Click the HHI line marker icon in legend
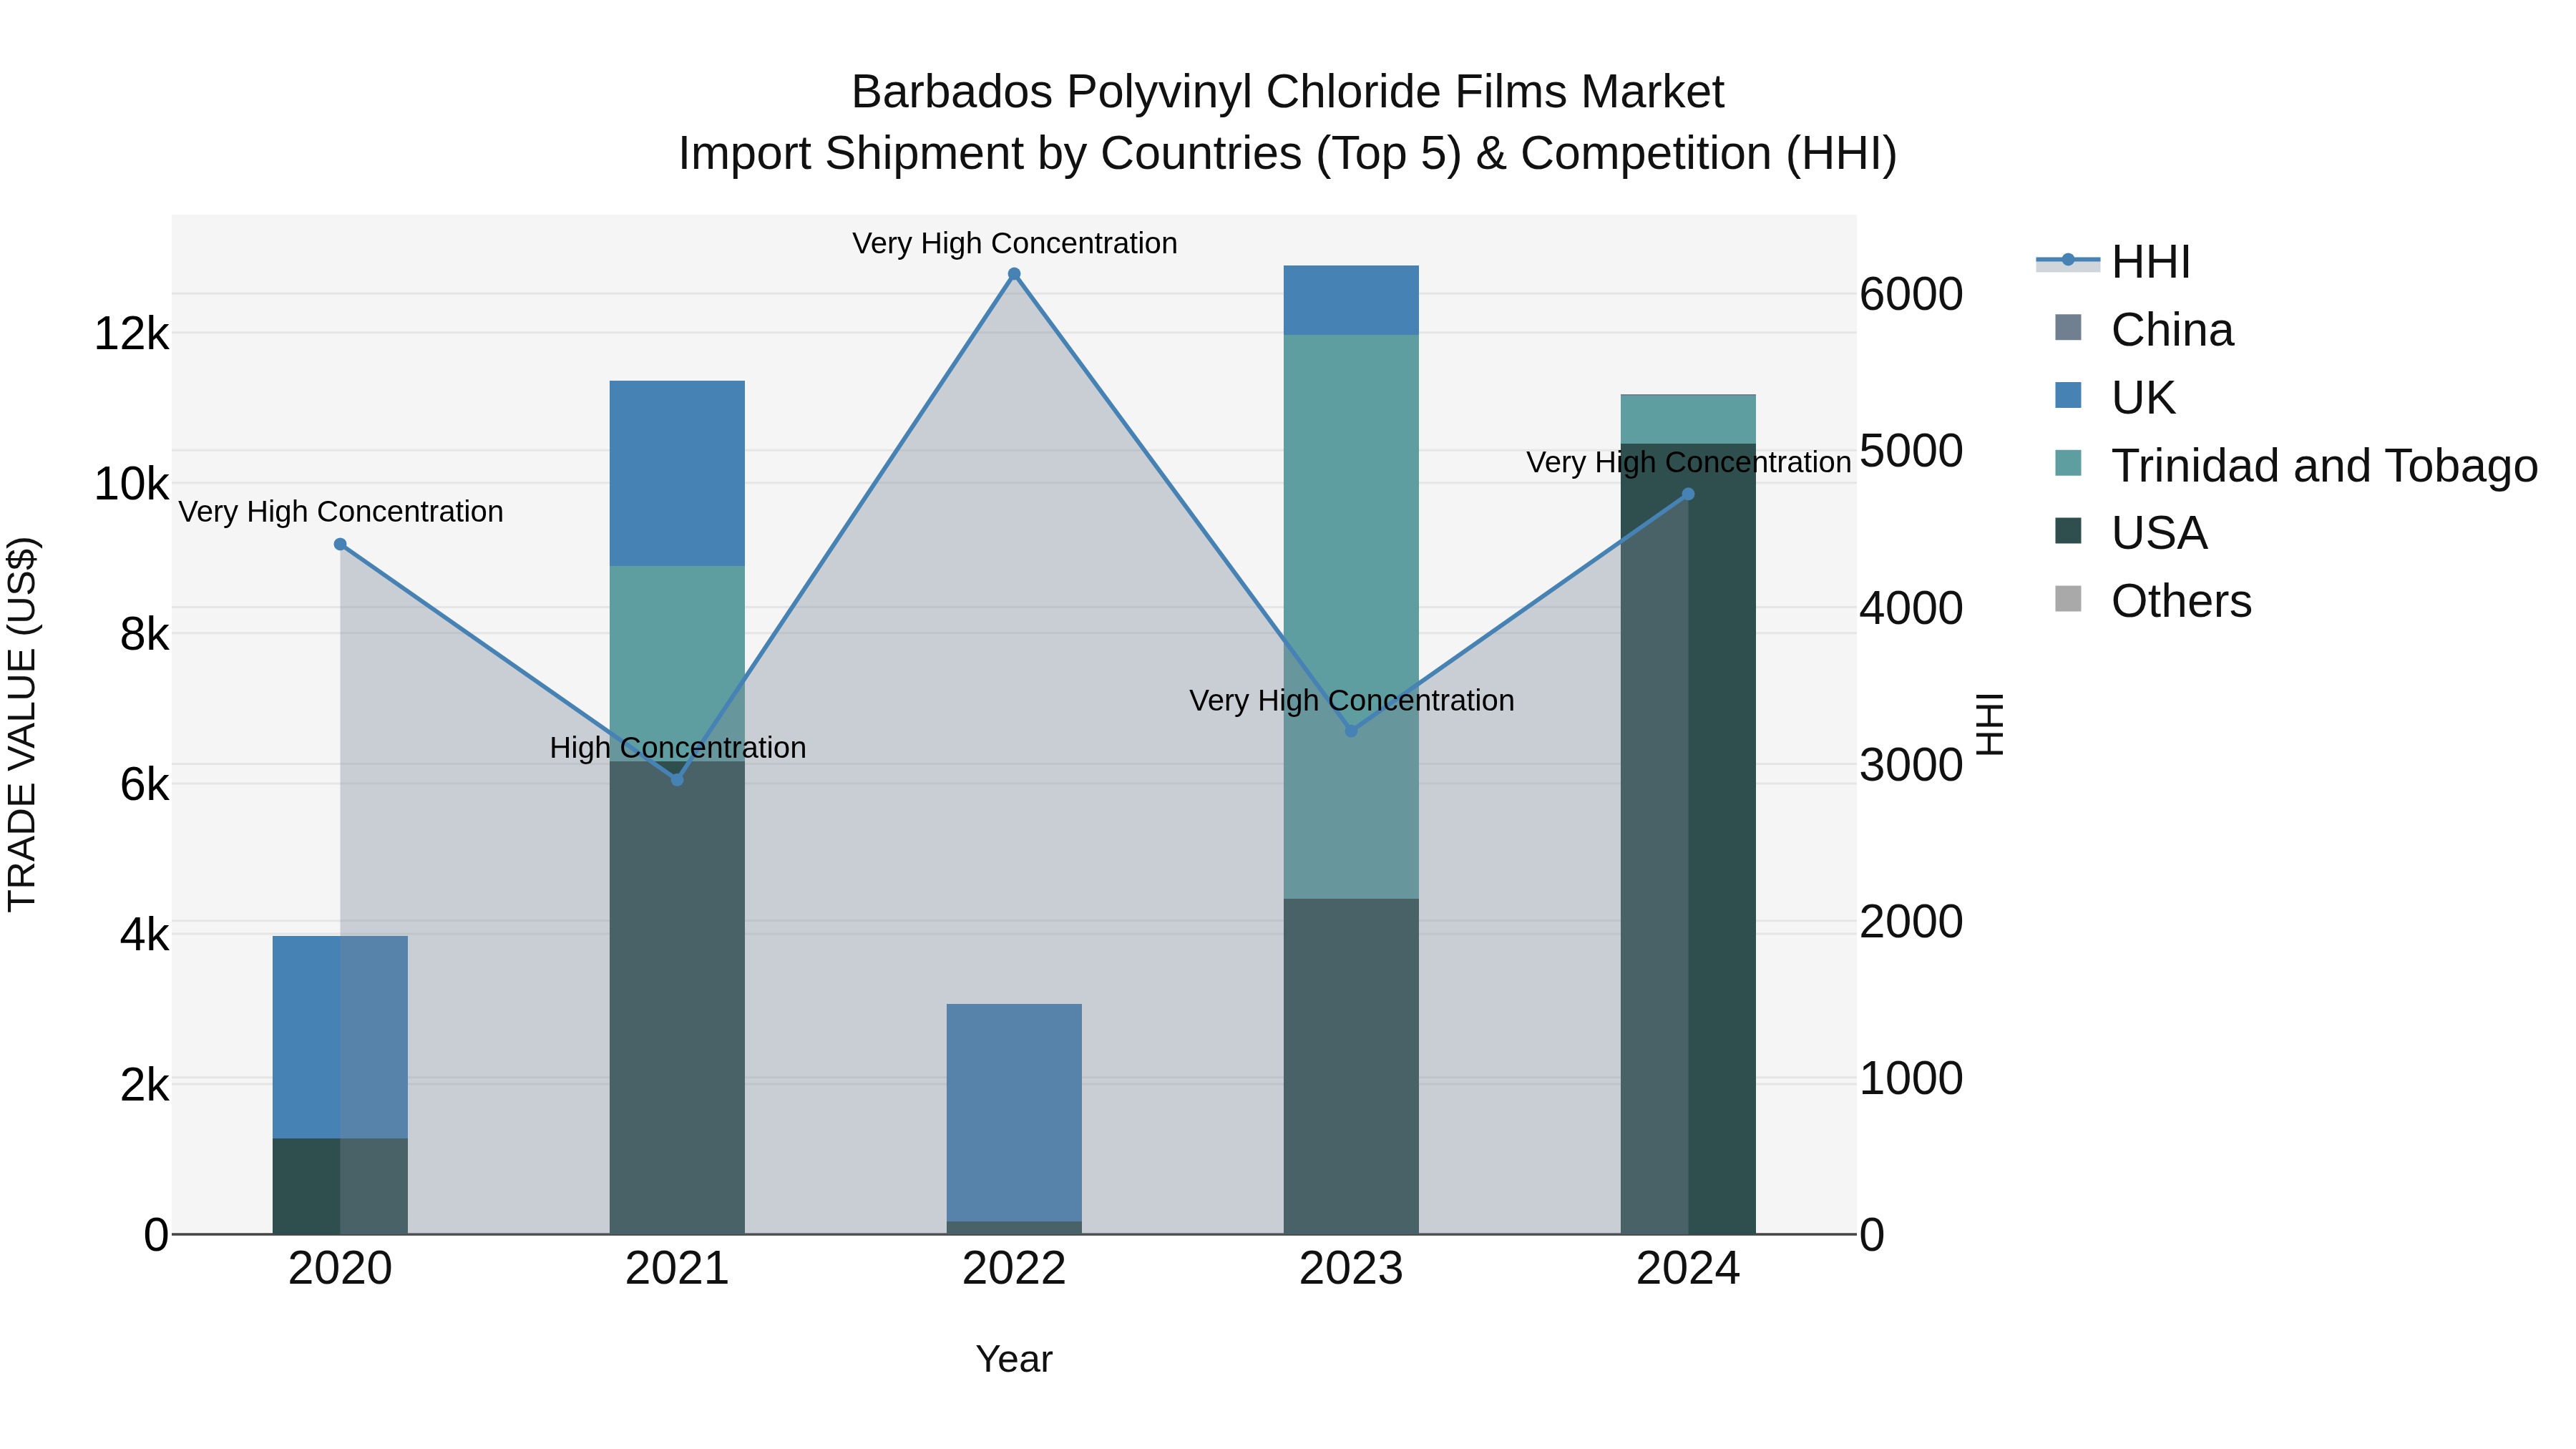Image resolution: width=2576 pixels, height=1449 pixels. [2068, 261]
